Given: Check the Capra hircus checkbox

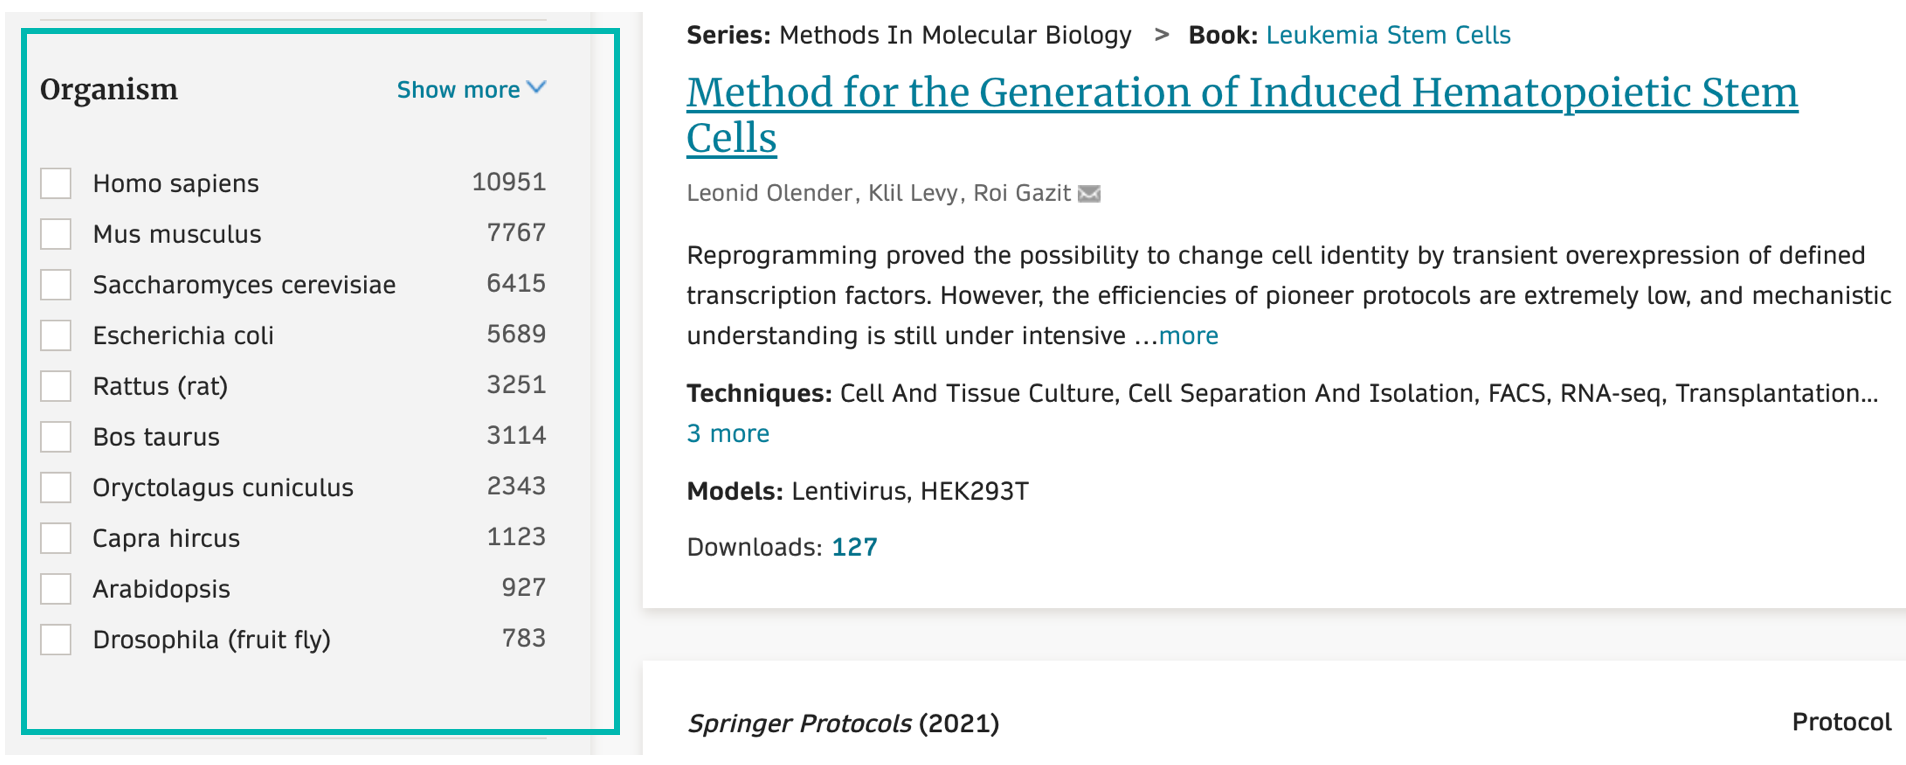Looking at the screenshot, I should [x=56, y=538].
